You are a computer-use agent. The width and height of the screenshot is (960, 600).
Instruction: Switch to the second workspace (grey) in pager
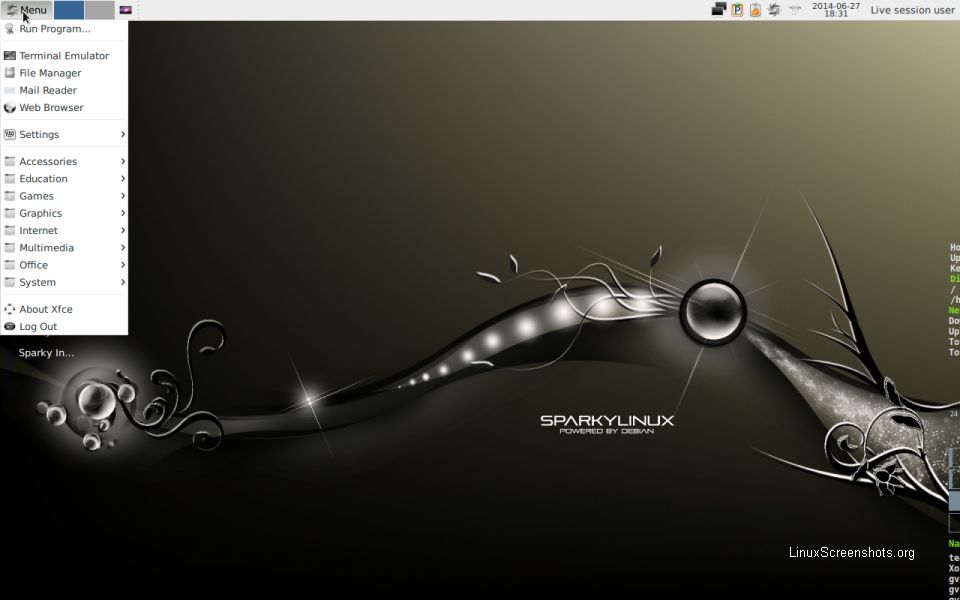pos(99,10)
